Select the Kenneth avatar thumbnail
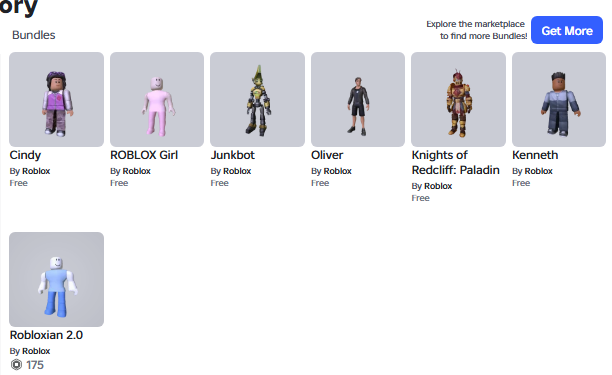 click(x=559, y=100)
